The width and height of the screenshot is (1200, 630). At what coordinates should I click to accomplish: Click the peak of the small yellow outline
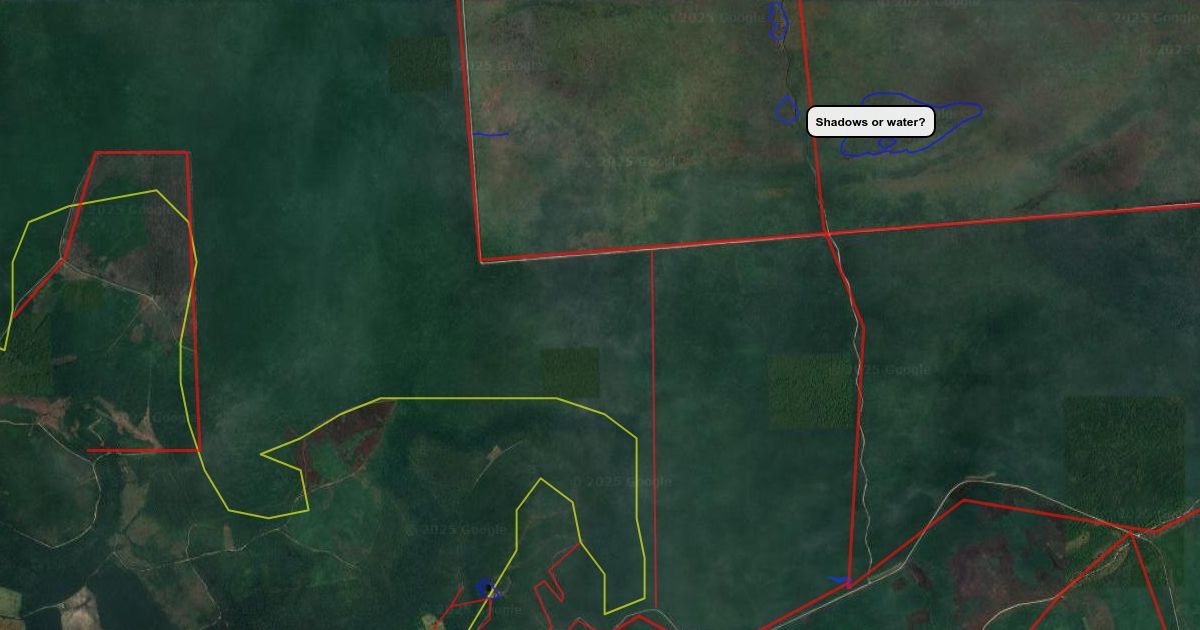[541, 479]
